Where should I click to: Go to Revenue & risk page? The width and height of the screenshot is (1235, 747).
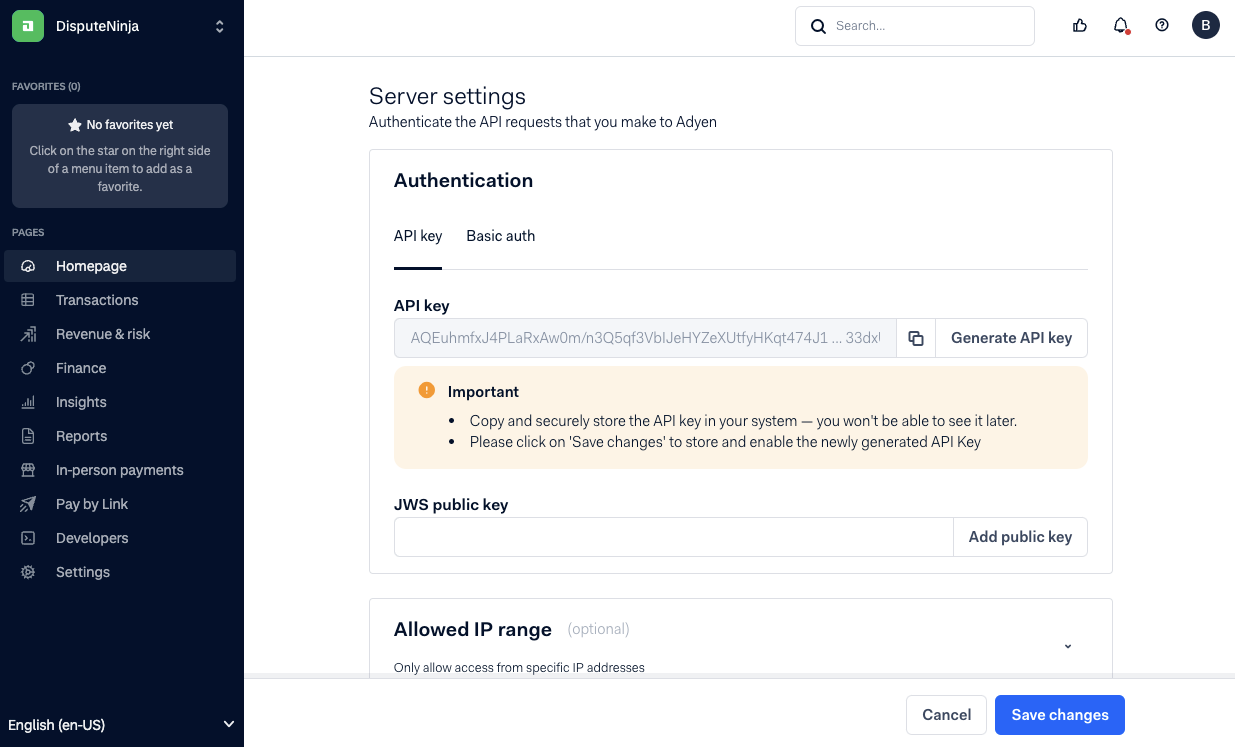(x=120, y=334)
